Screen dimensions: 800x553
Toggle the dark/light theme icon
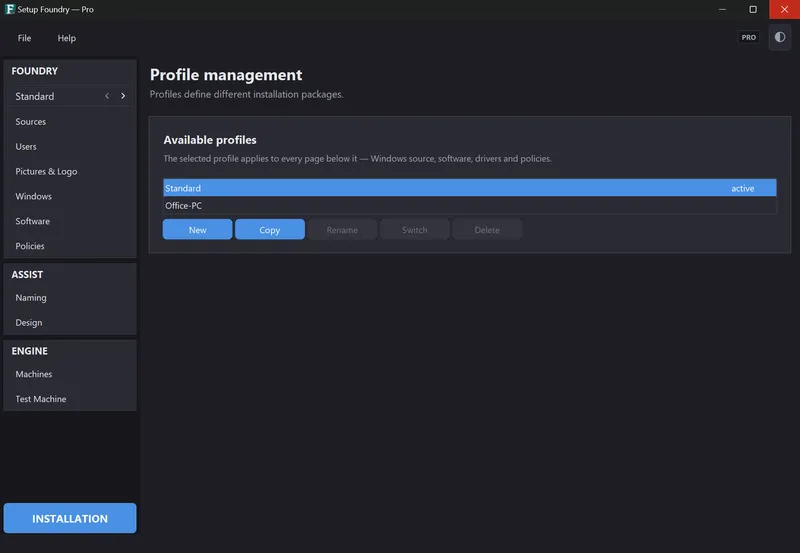click(780, 37)
